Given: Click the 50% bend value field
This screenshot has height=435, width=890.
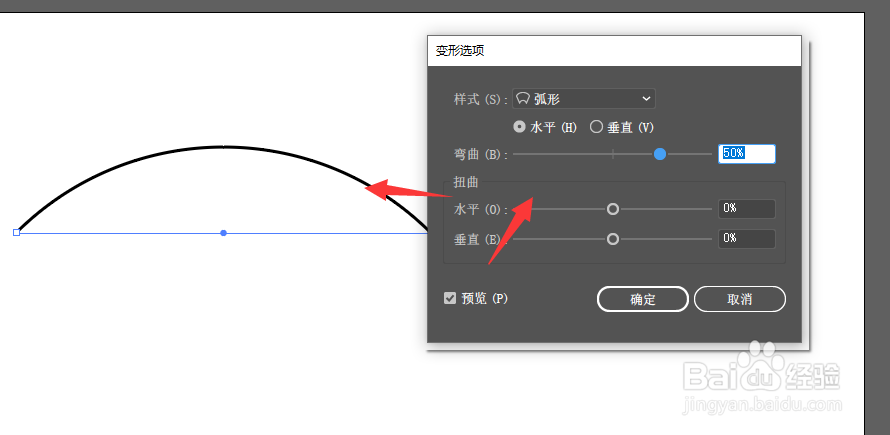Looking at the screenshot, I should coord(746,154).
